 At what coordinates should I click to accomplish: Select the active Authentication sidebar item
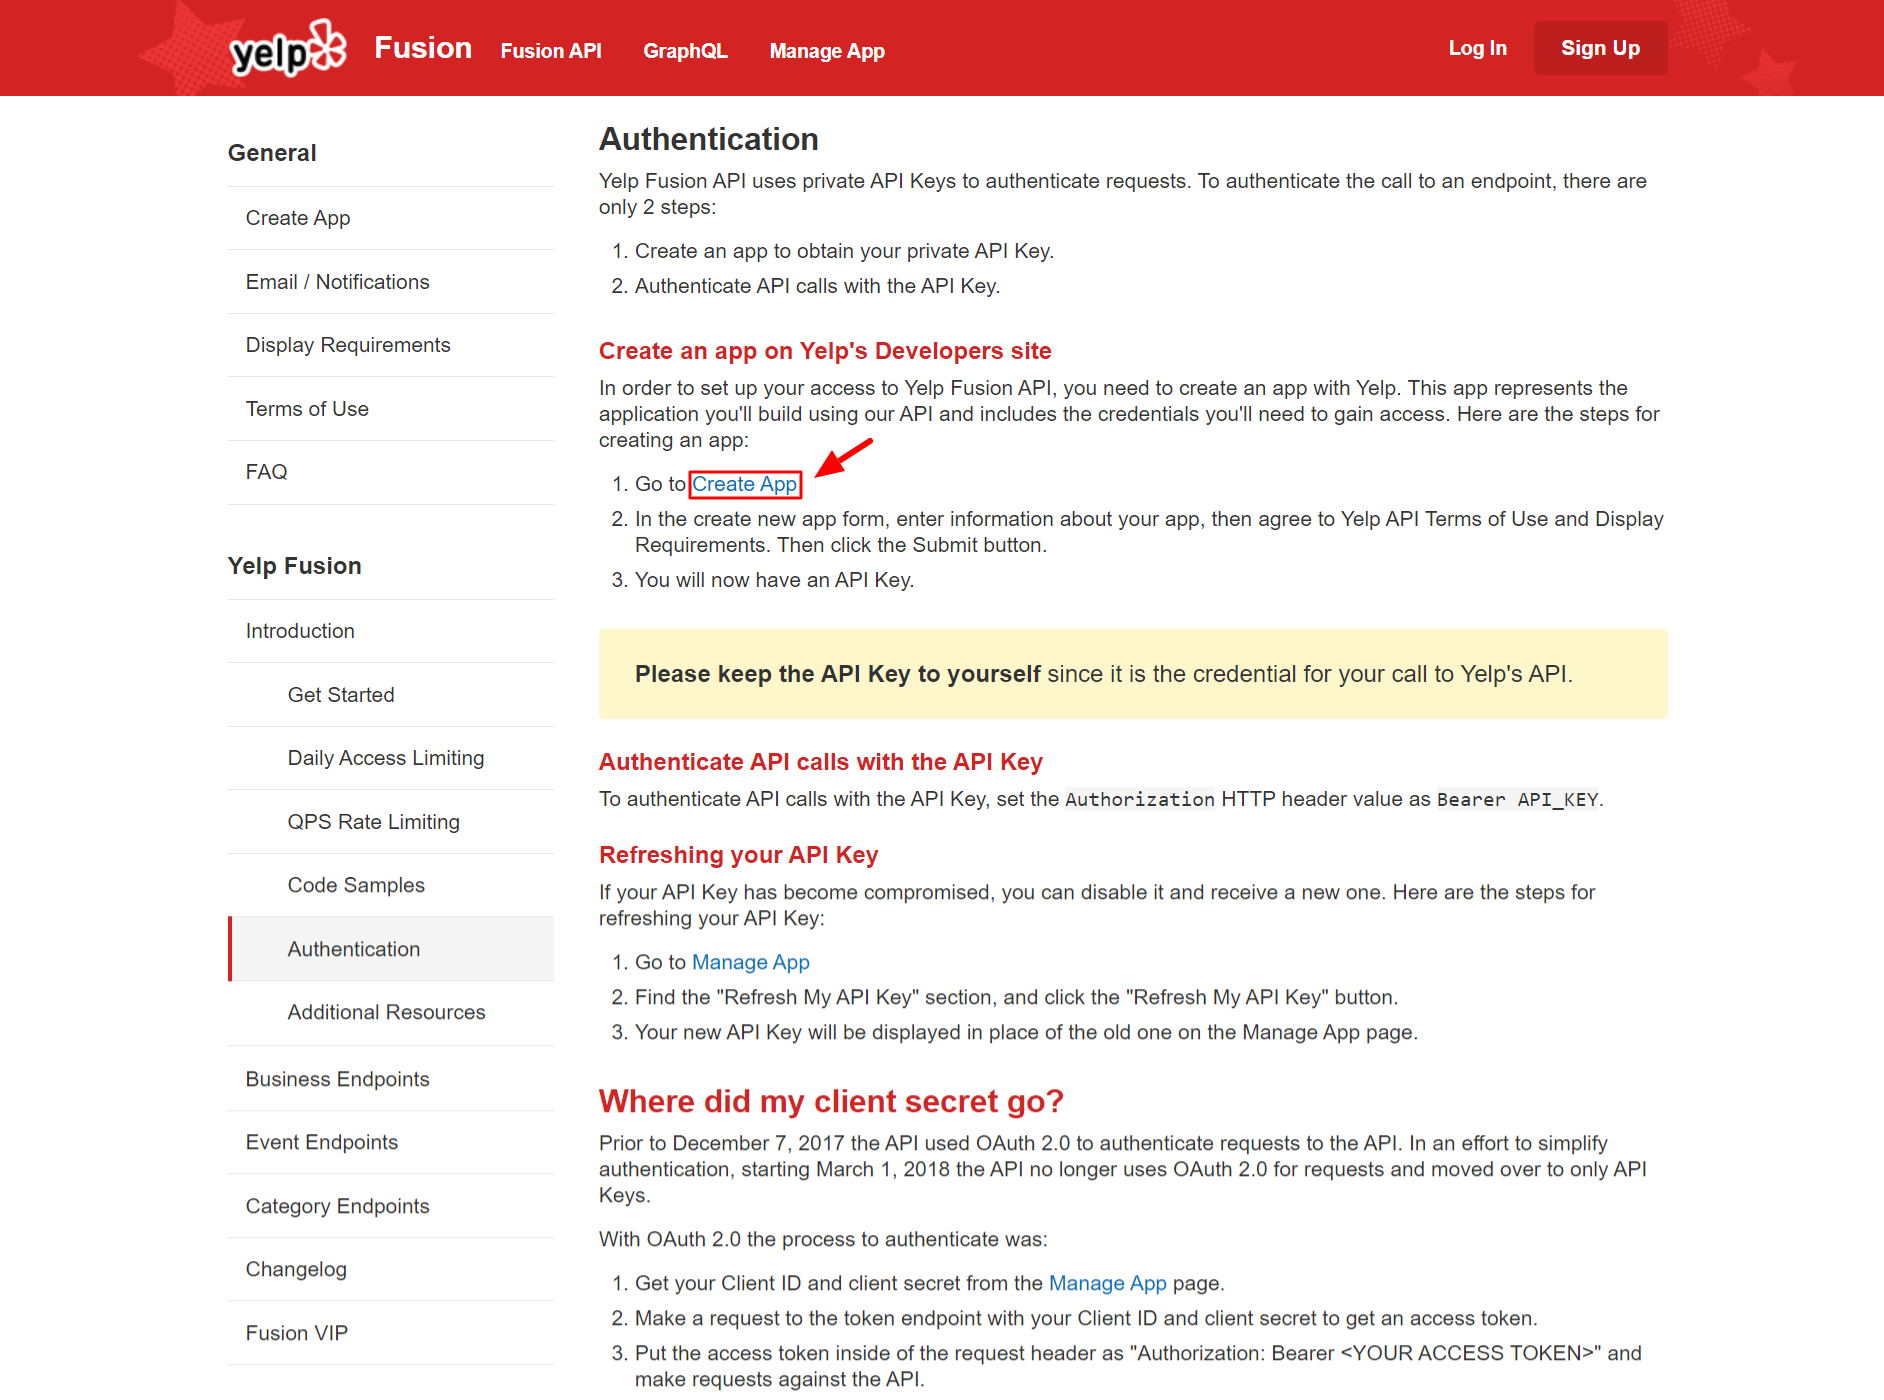pyautogui.click(x=391, y=949)
